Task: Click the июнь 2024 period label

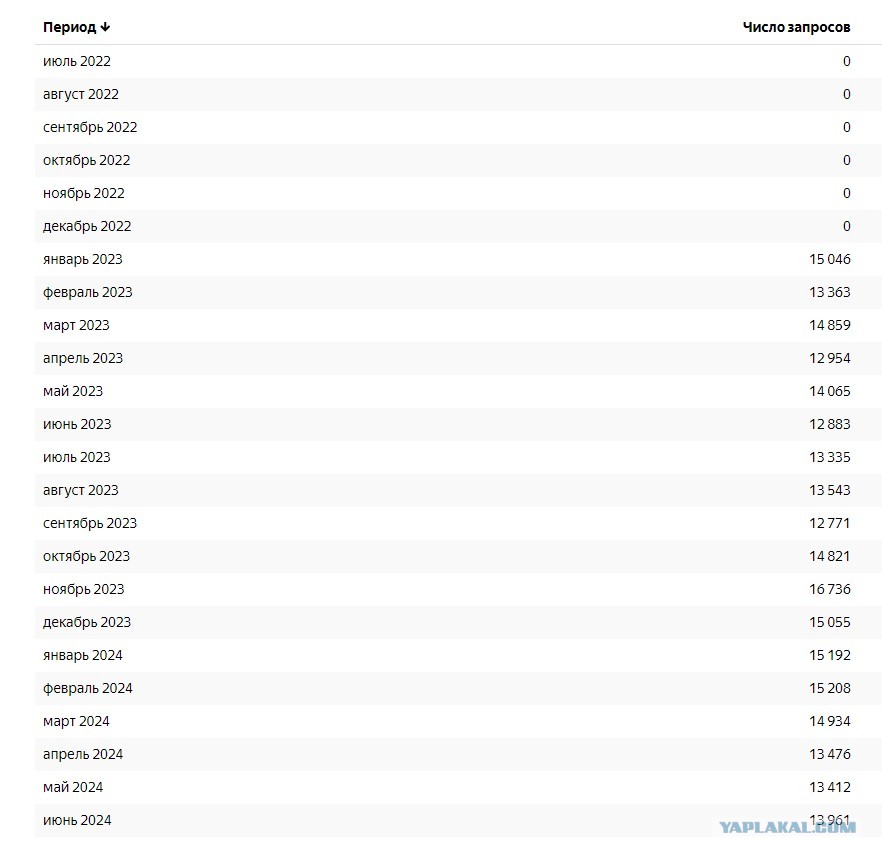Action: tap(77, 820)
